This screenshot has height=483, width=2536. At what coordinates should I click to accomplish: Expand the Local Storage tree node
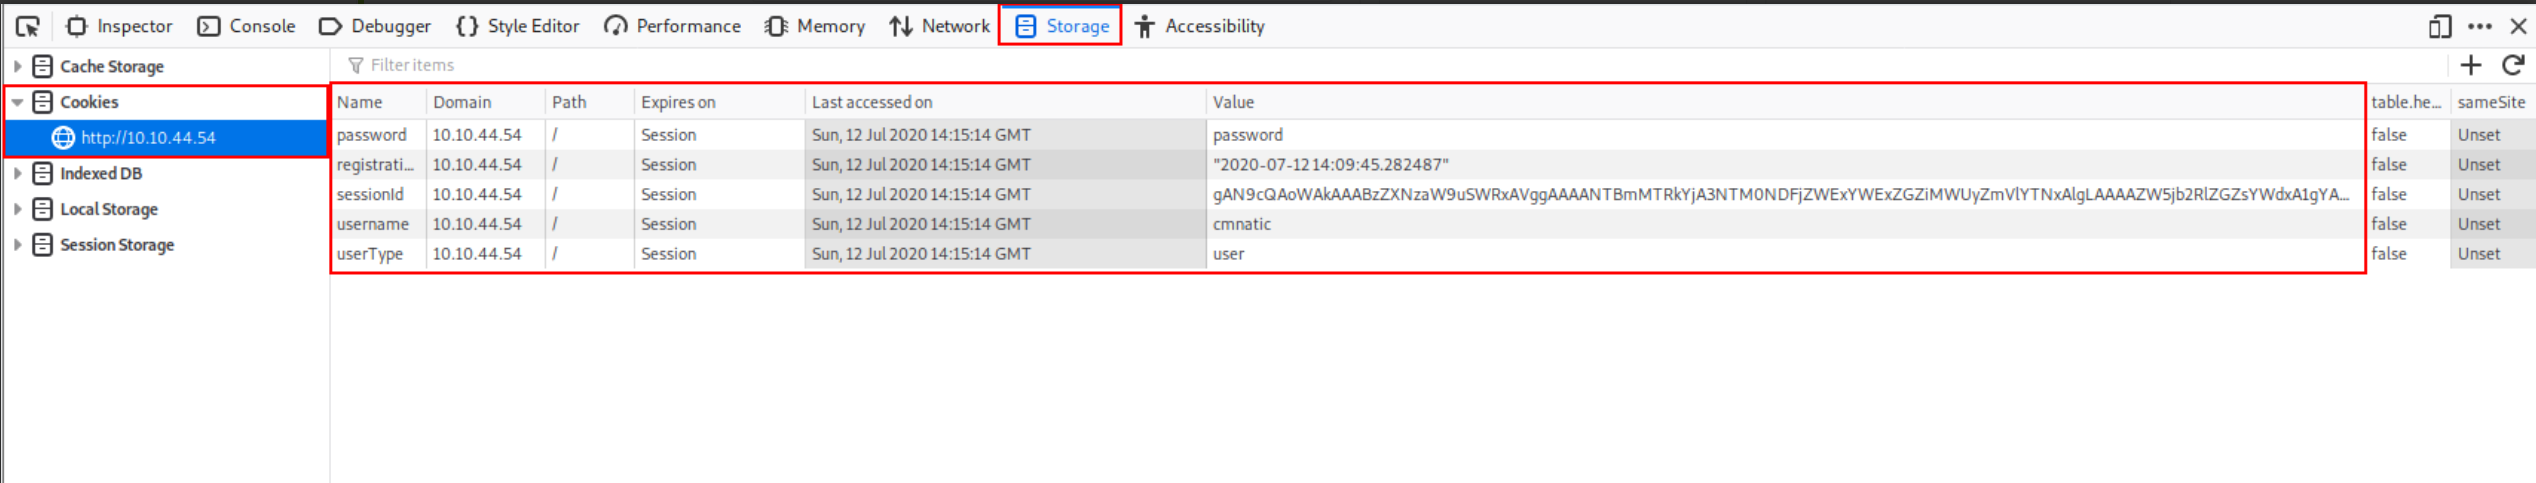point(17,210)
